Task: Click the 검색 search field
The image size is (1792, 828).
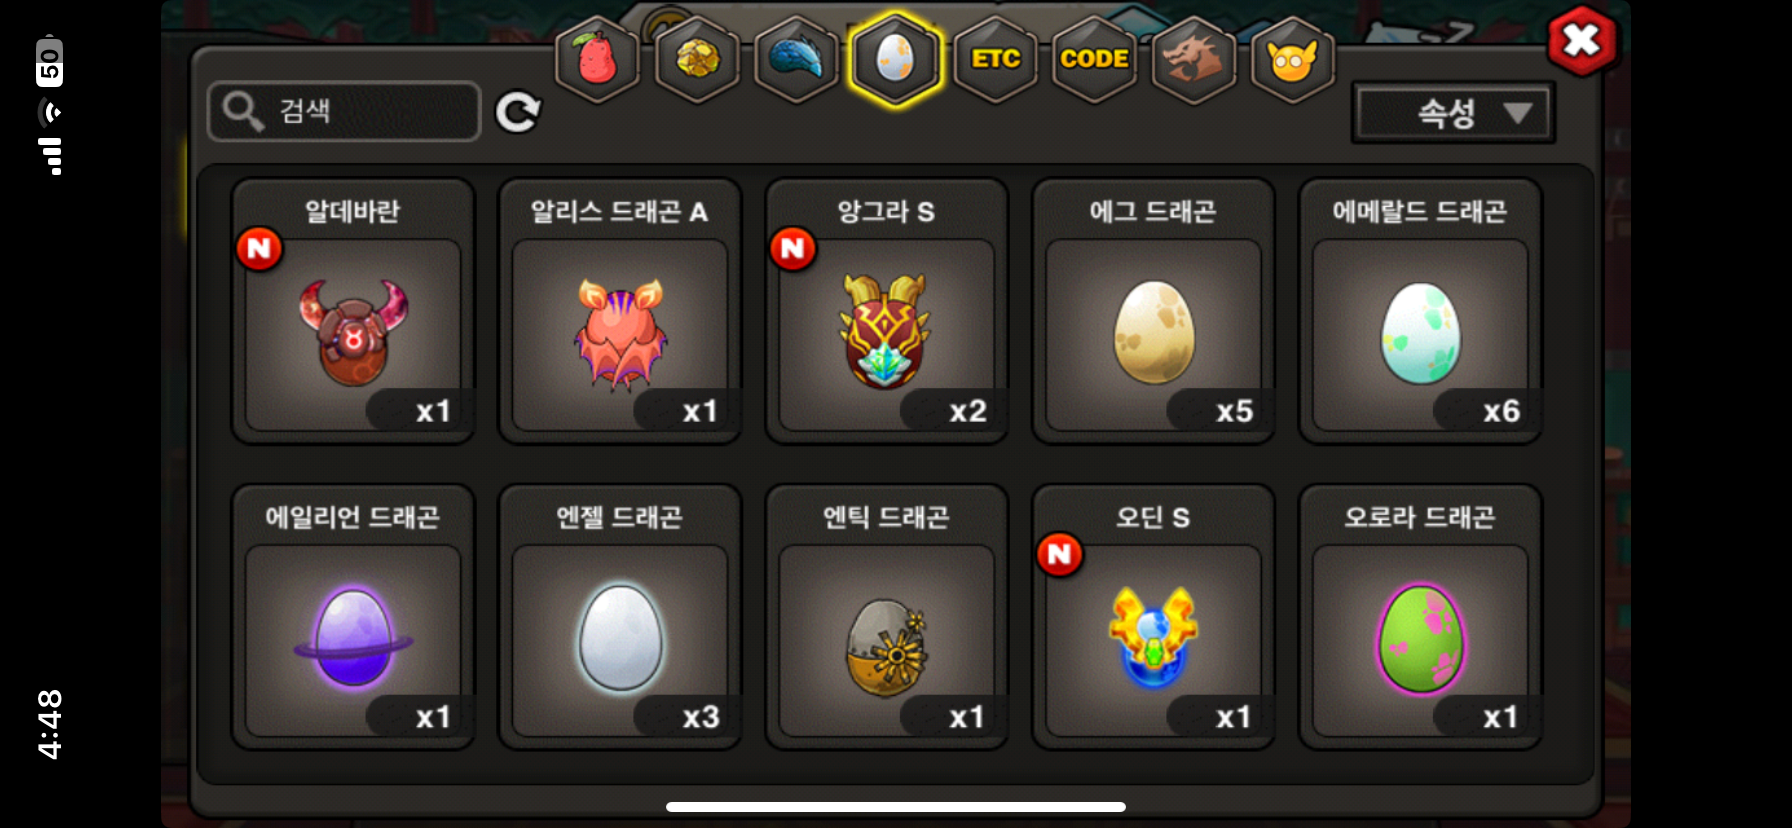Action: pyautogui.click(x=344, y=111)
